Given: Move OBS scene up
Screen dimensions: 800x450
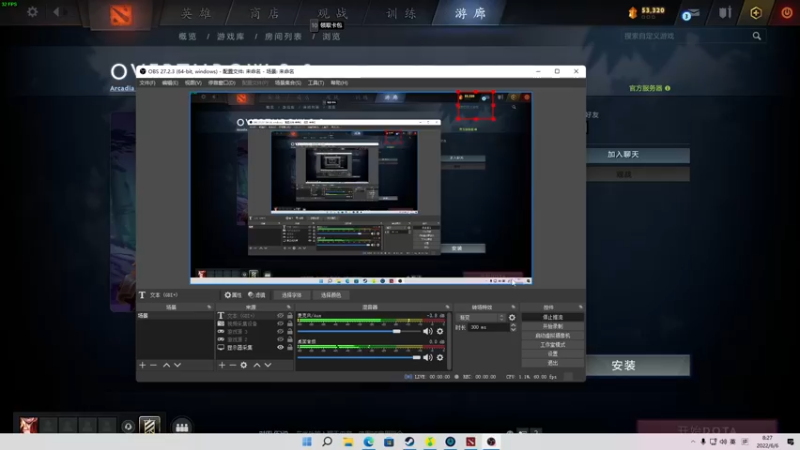Looking at the screenshot, I should (x=166, y=365).
